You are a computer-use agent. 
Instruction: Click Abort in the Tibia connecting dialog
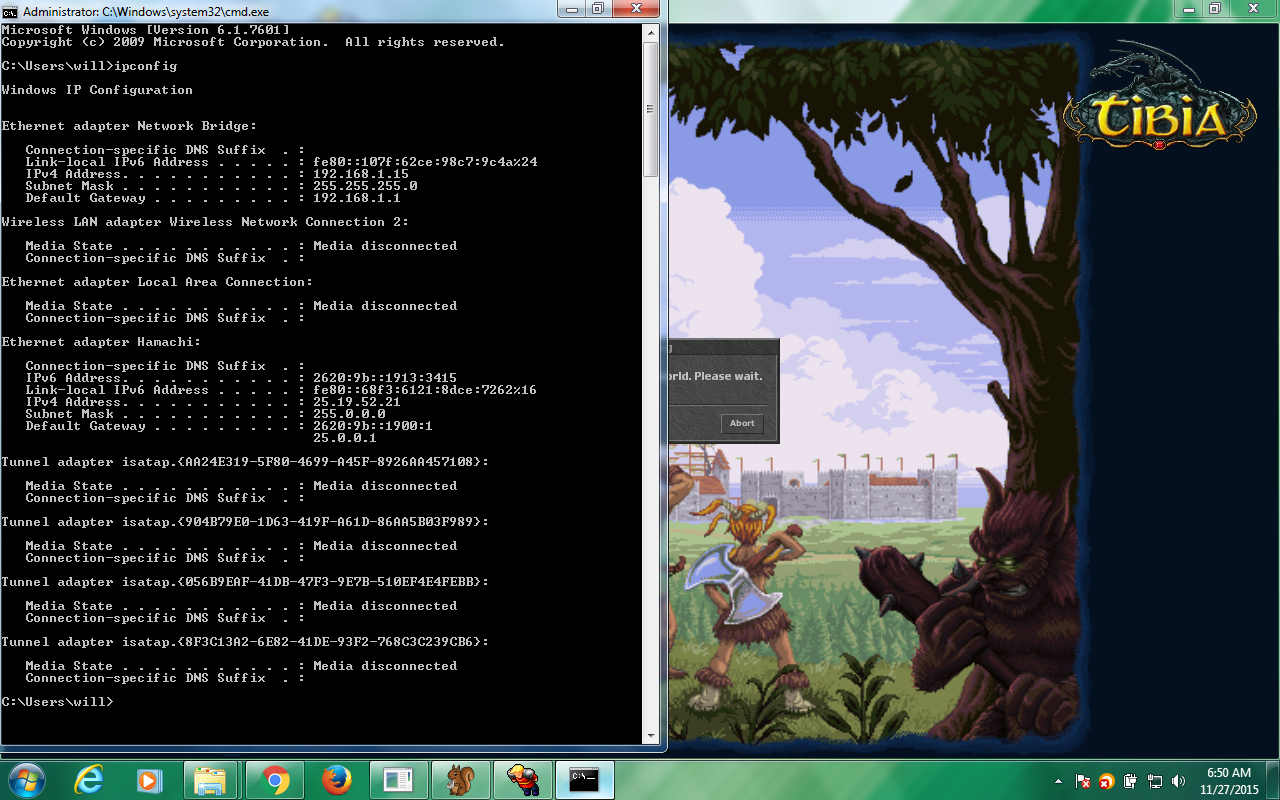tap(742, 423)
